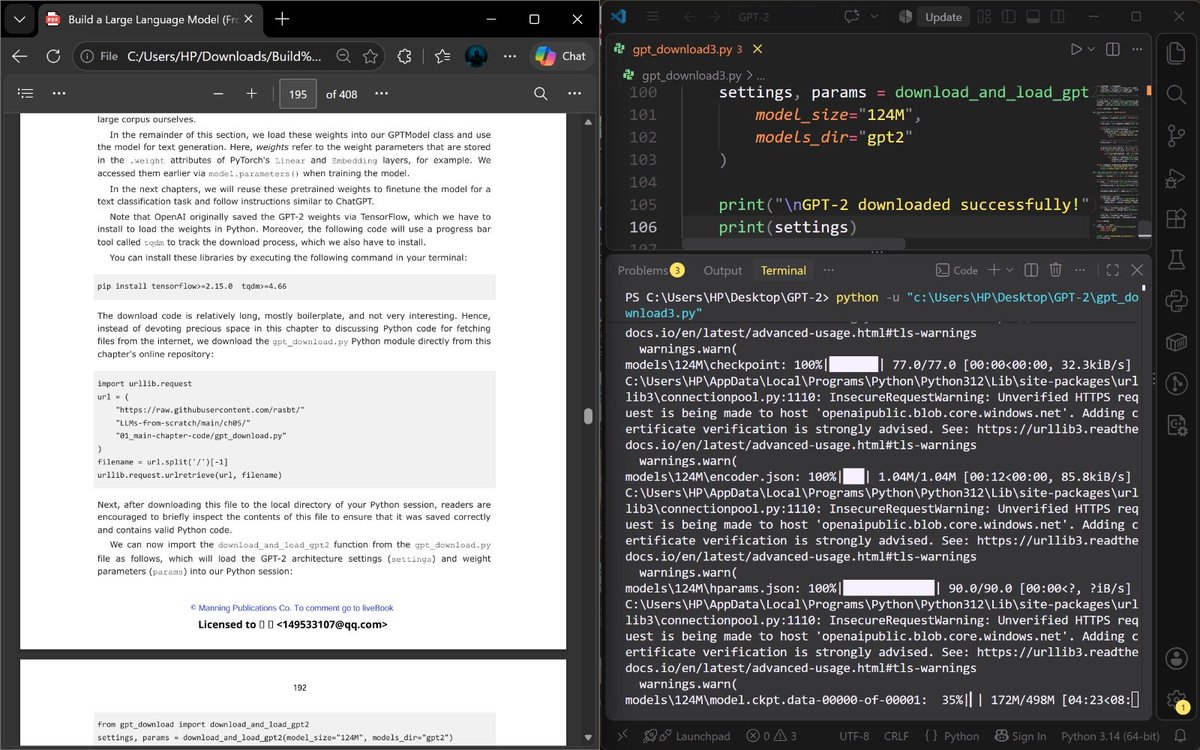
Task: Maximize the terminal panel size
Action: (1112, 270)
